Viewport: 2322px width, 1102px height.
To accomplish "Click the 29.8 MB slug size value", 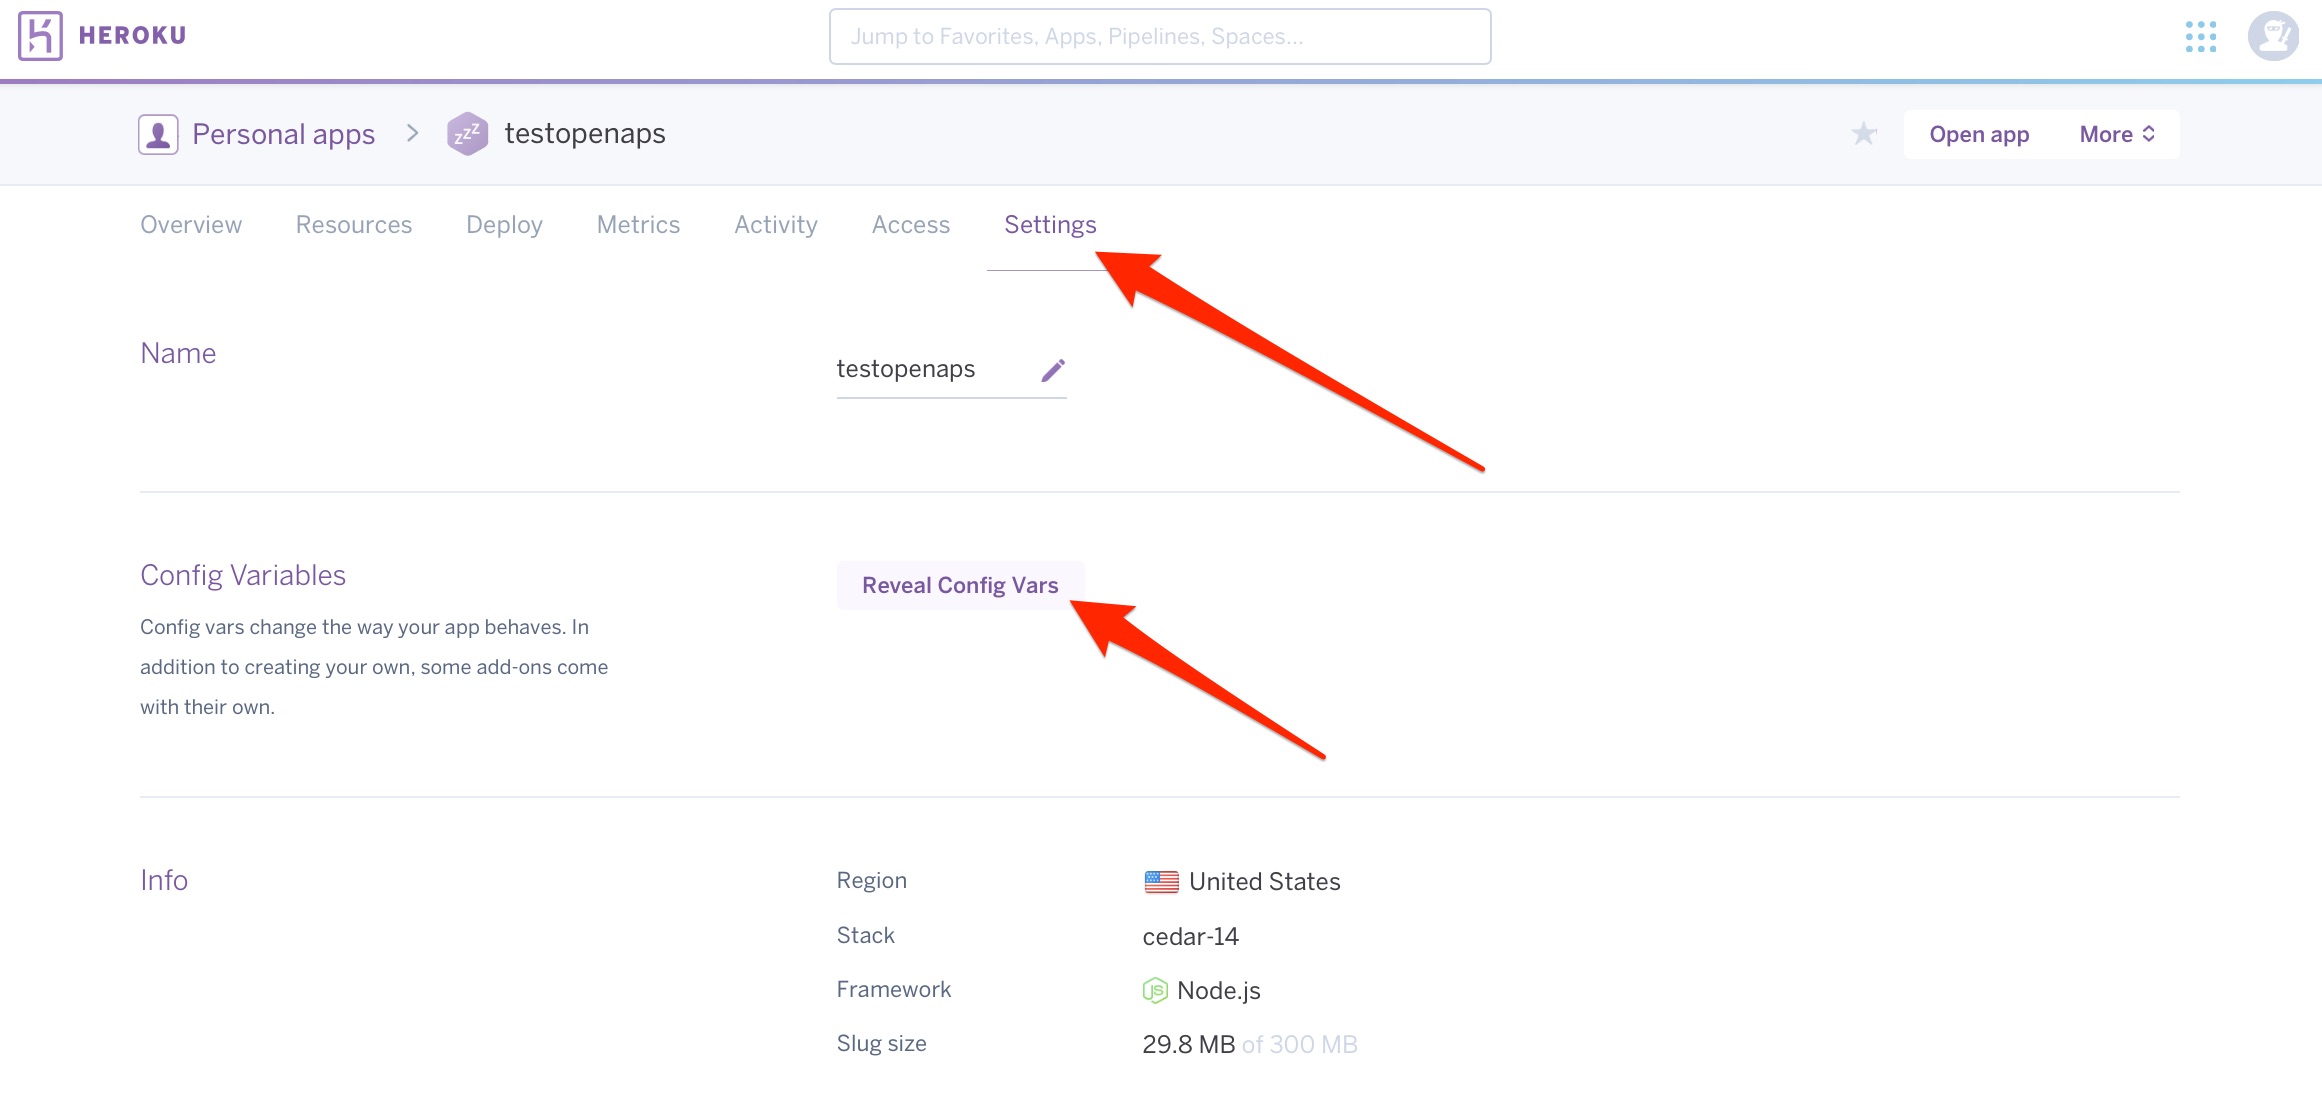I will (x=1188, y=1044).
